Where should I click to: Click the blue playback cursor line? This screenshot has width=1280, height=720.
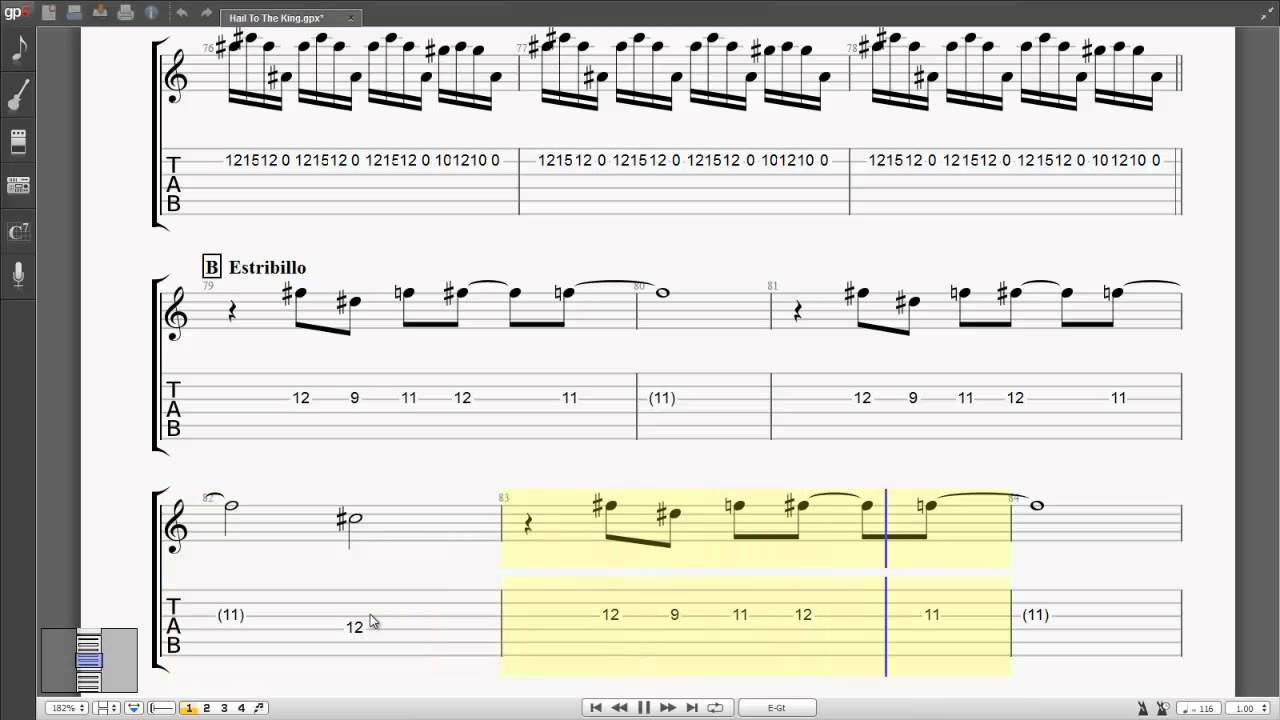click(x=886, y=583)
